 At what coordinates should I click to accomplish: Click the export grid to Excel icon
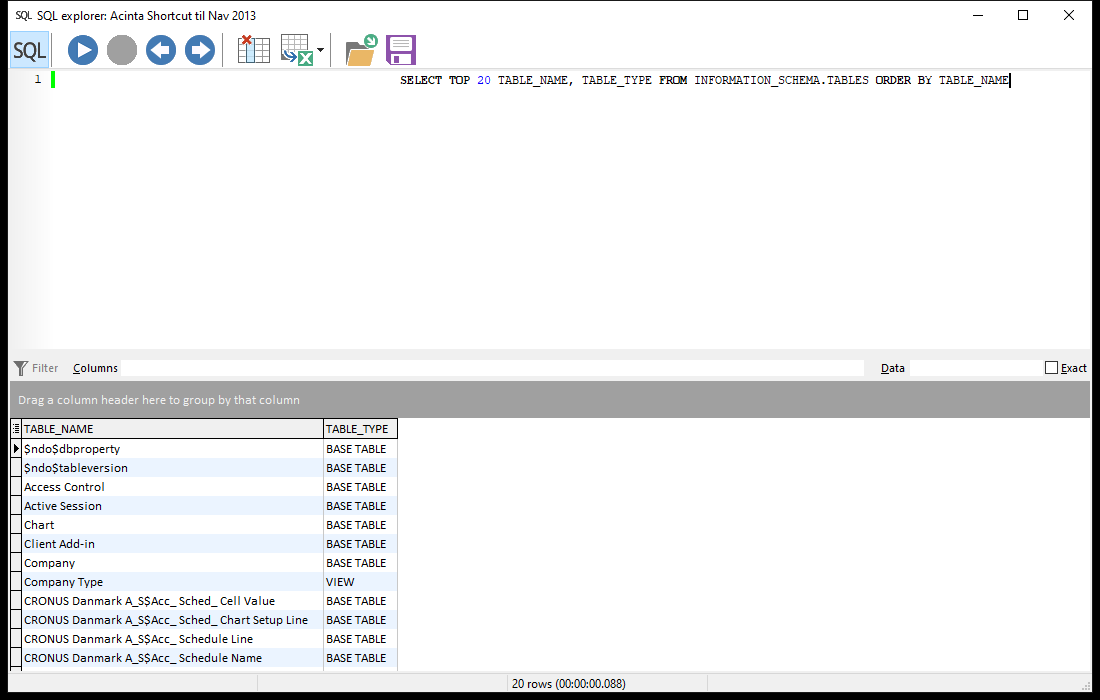[x=297, y=50]
